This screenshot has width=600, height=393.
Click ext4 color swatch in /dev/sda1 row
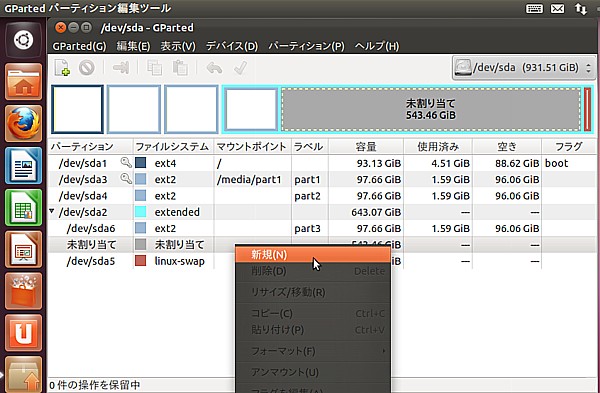(140, 163)
